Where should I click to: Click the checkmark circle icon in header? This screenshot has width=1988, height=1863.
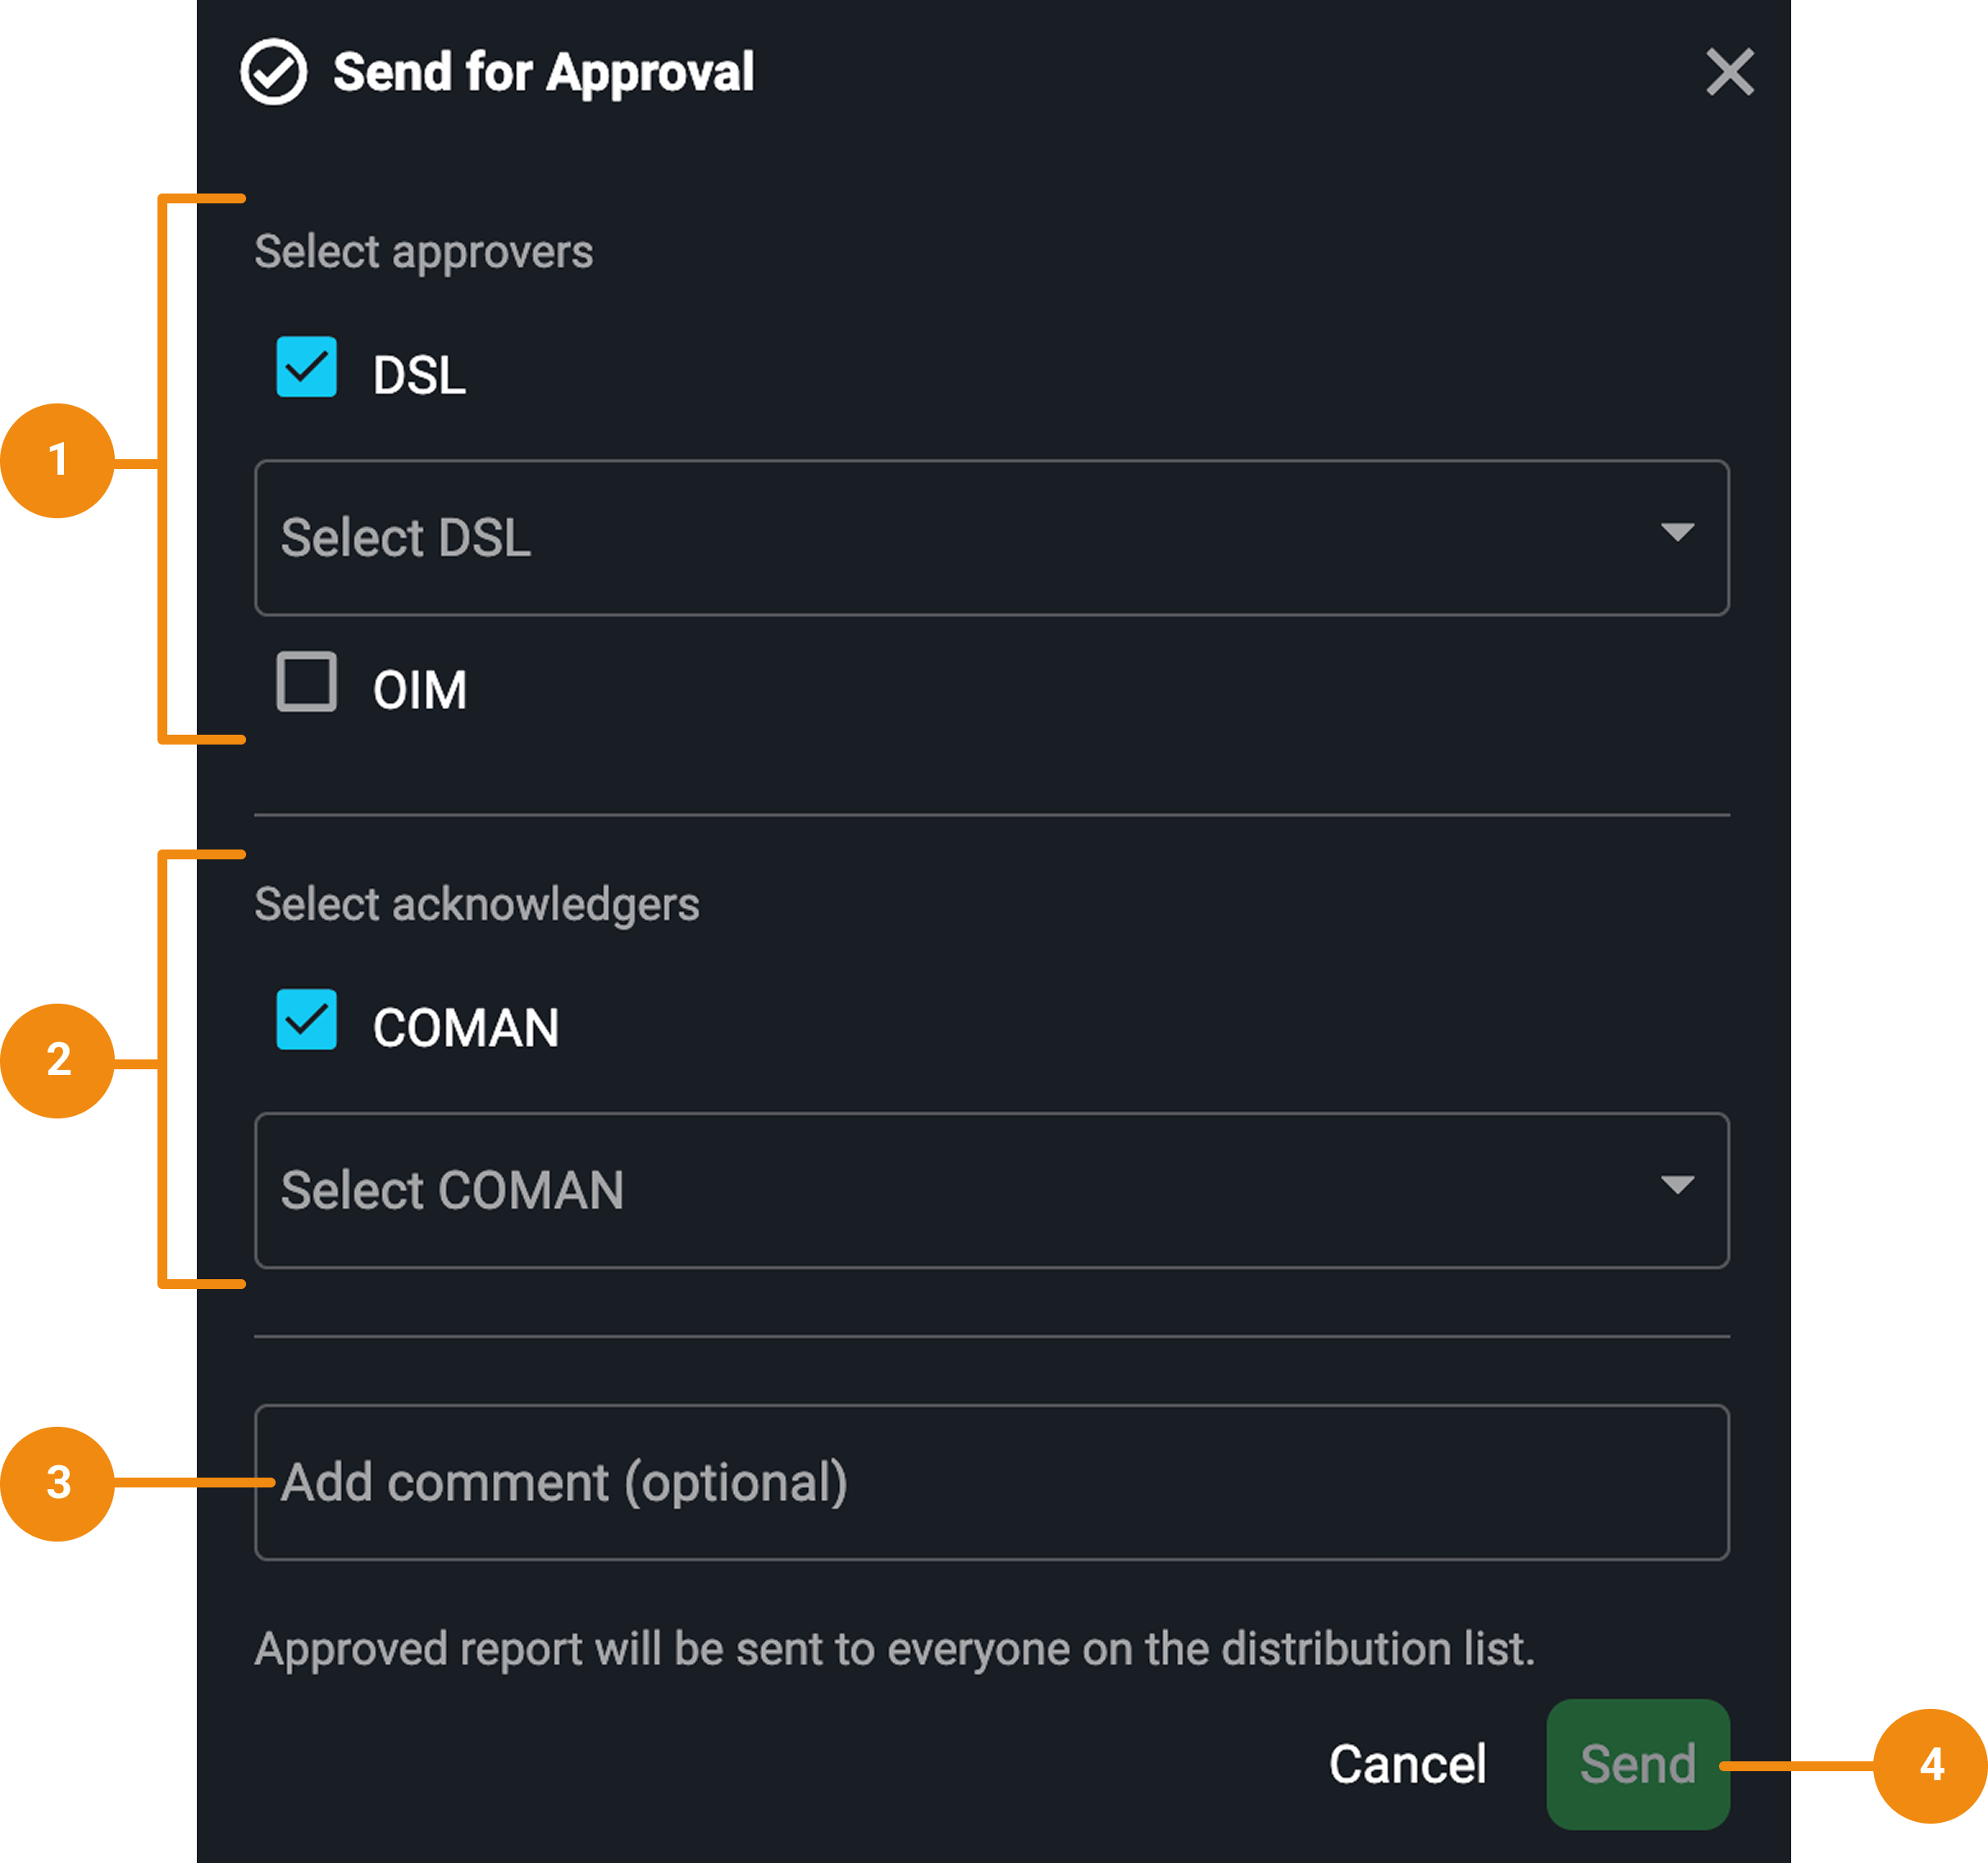point(273,72)
